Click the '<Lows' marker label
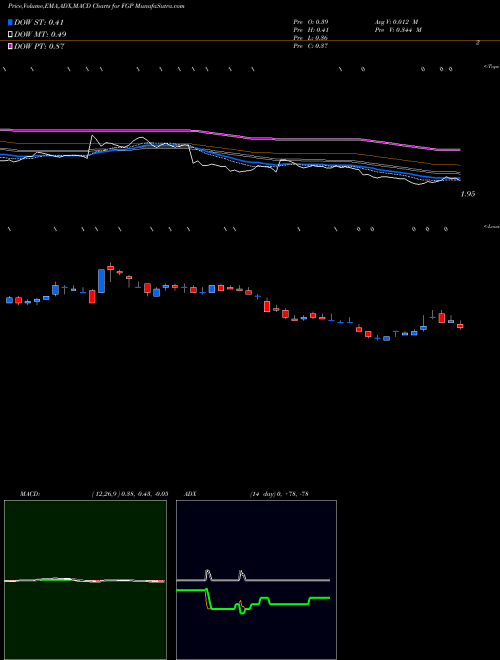 click(x=492, y=226)
